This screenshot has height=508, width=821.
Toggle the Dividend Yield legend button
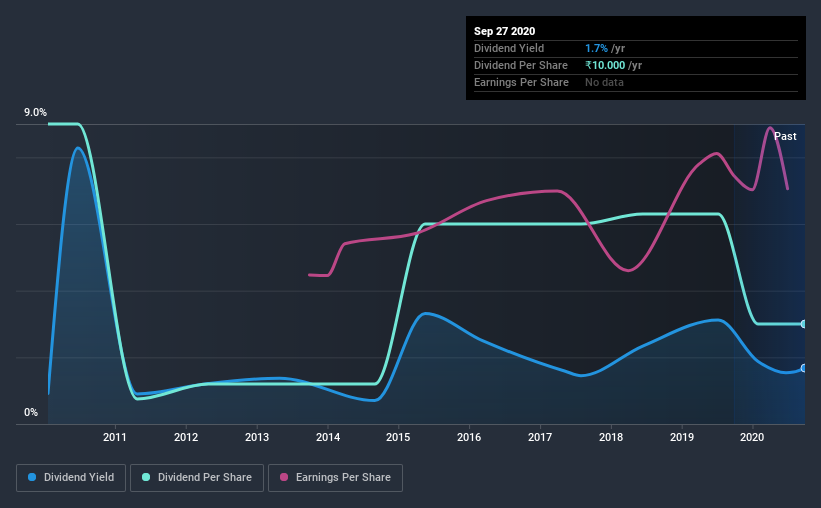pyautogui.click(x=71, y=478)
